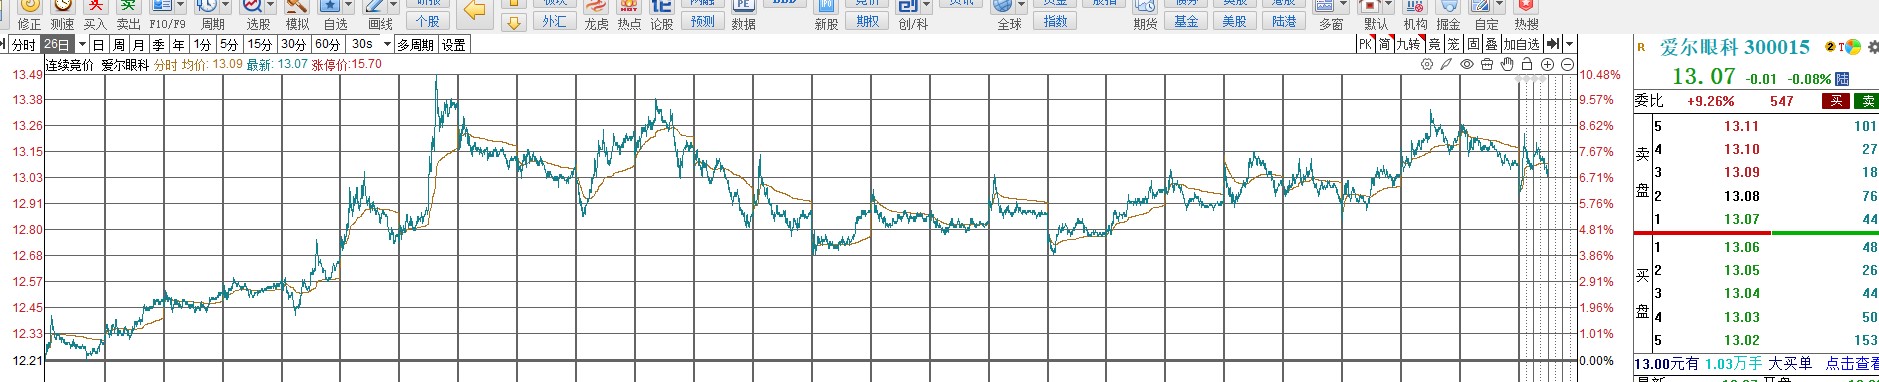Open dropdown arrow after 加自选 row
This screenshot has height=382, width=1879.
pyautogui.click(x=1569, y=44)
